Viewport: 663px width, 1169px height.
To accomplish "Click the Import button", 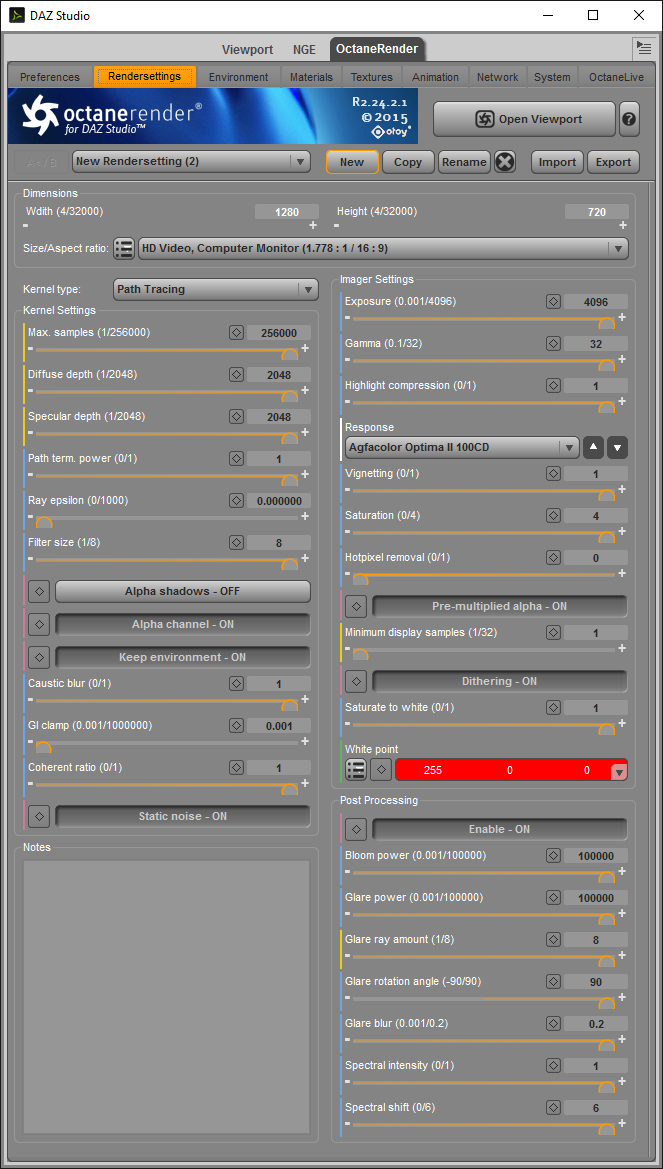I will click(x=558, y=162).
